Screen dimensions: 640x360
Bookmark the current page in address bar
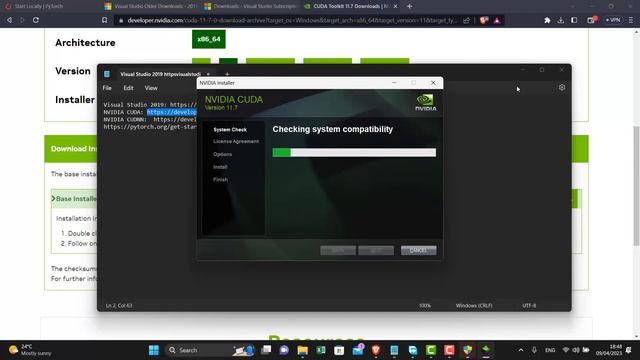(x=104, y=20)
